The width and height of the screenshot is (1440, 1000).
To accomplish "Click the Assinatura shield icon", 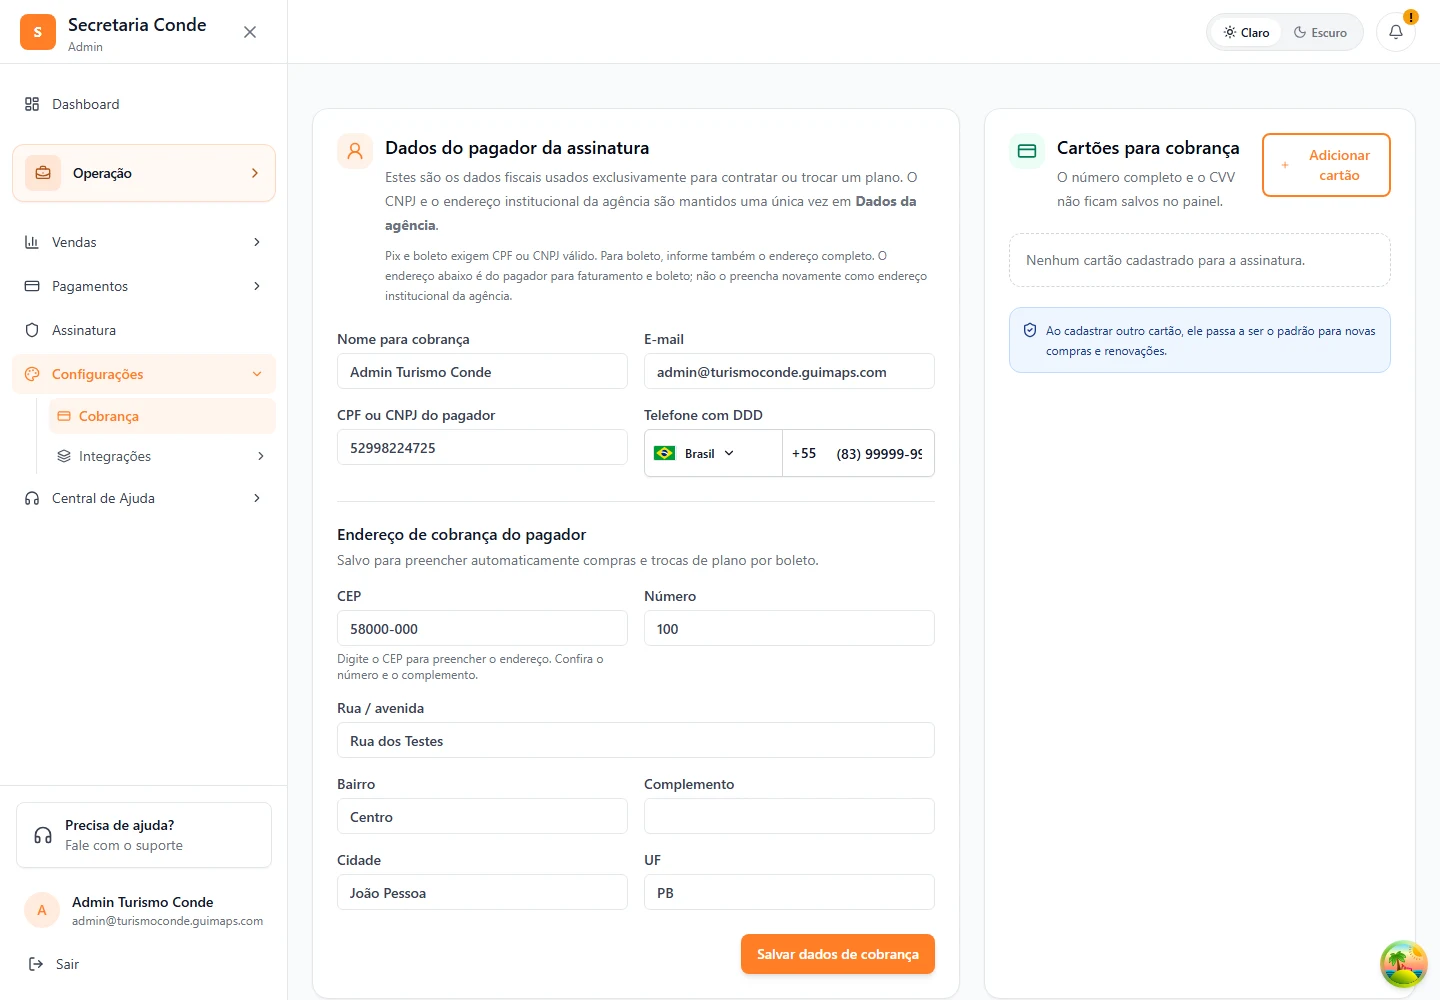I will click(32, 330).
